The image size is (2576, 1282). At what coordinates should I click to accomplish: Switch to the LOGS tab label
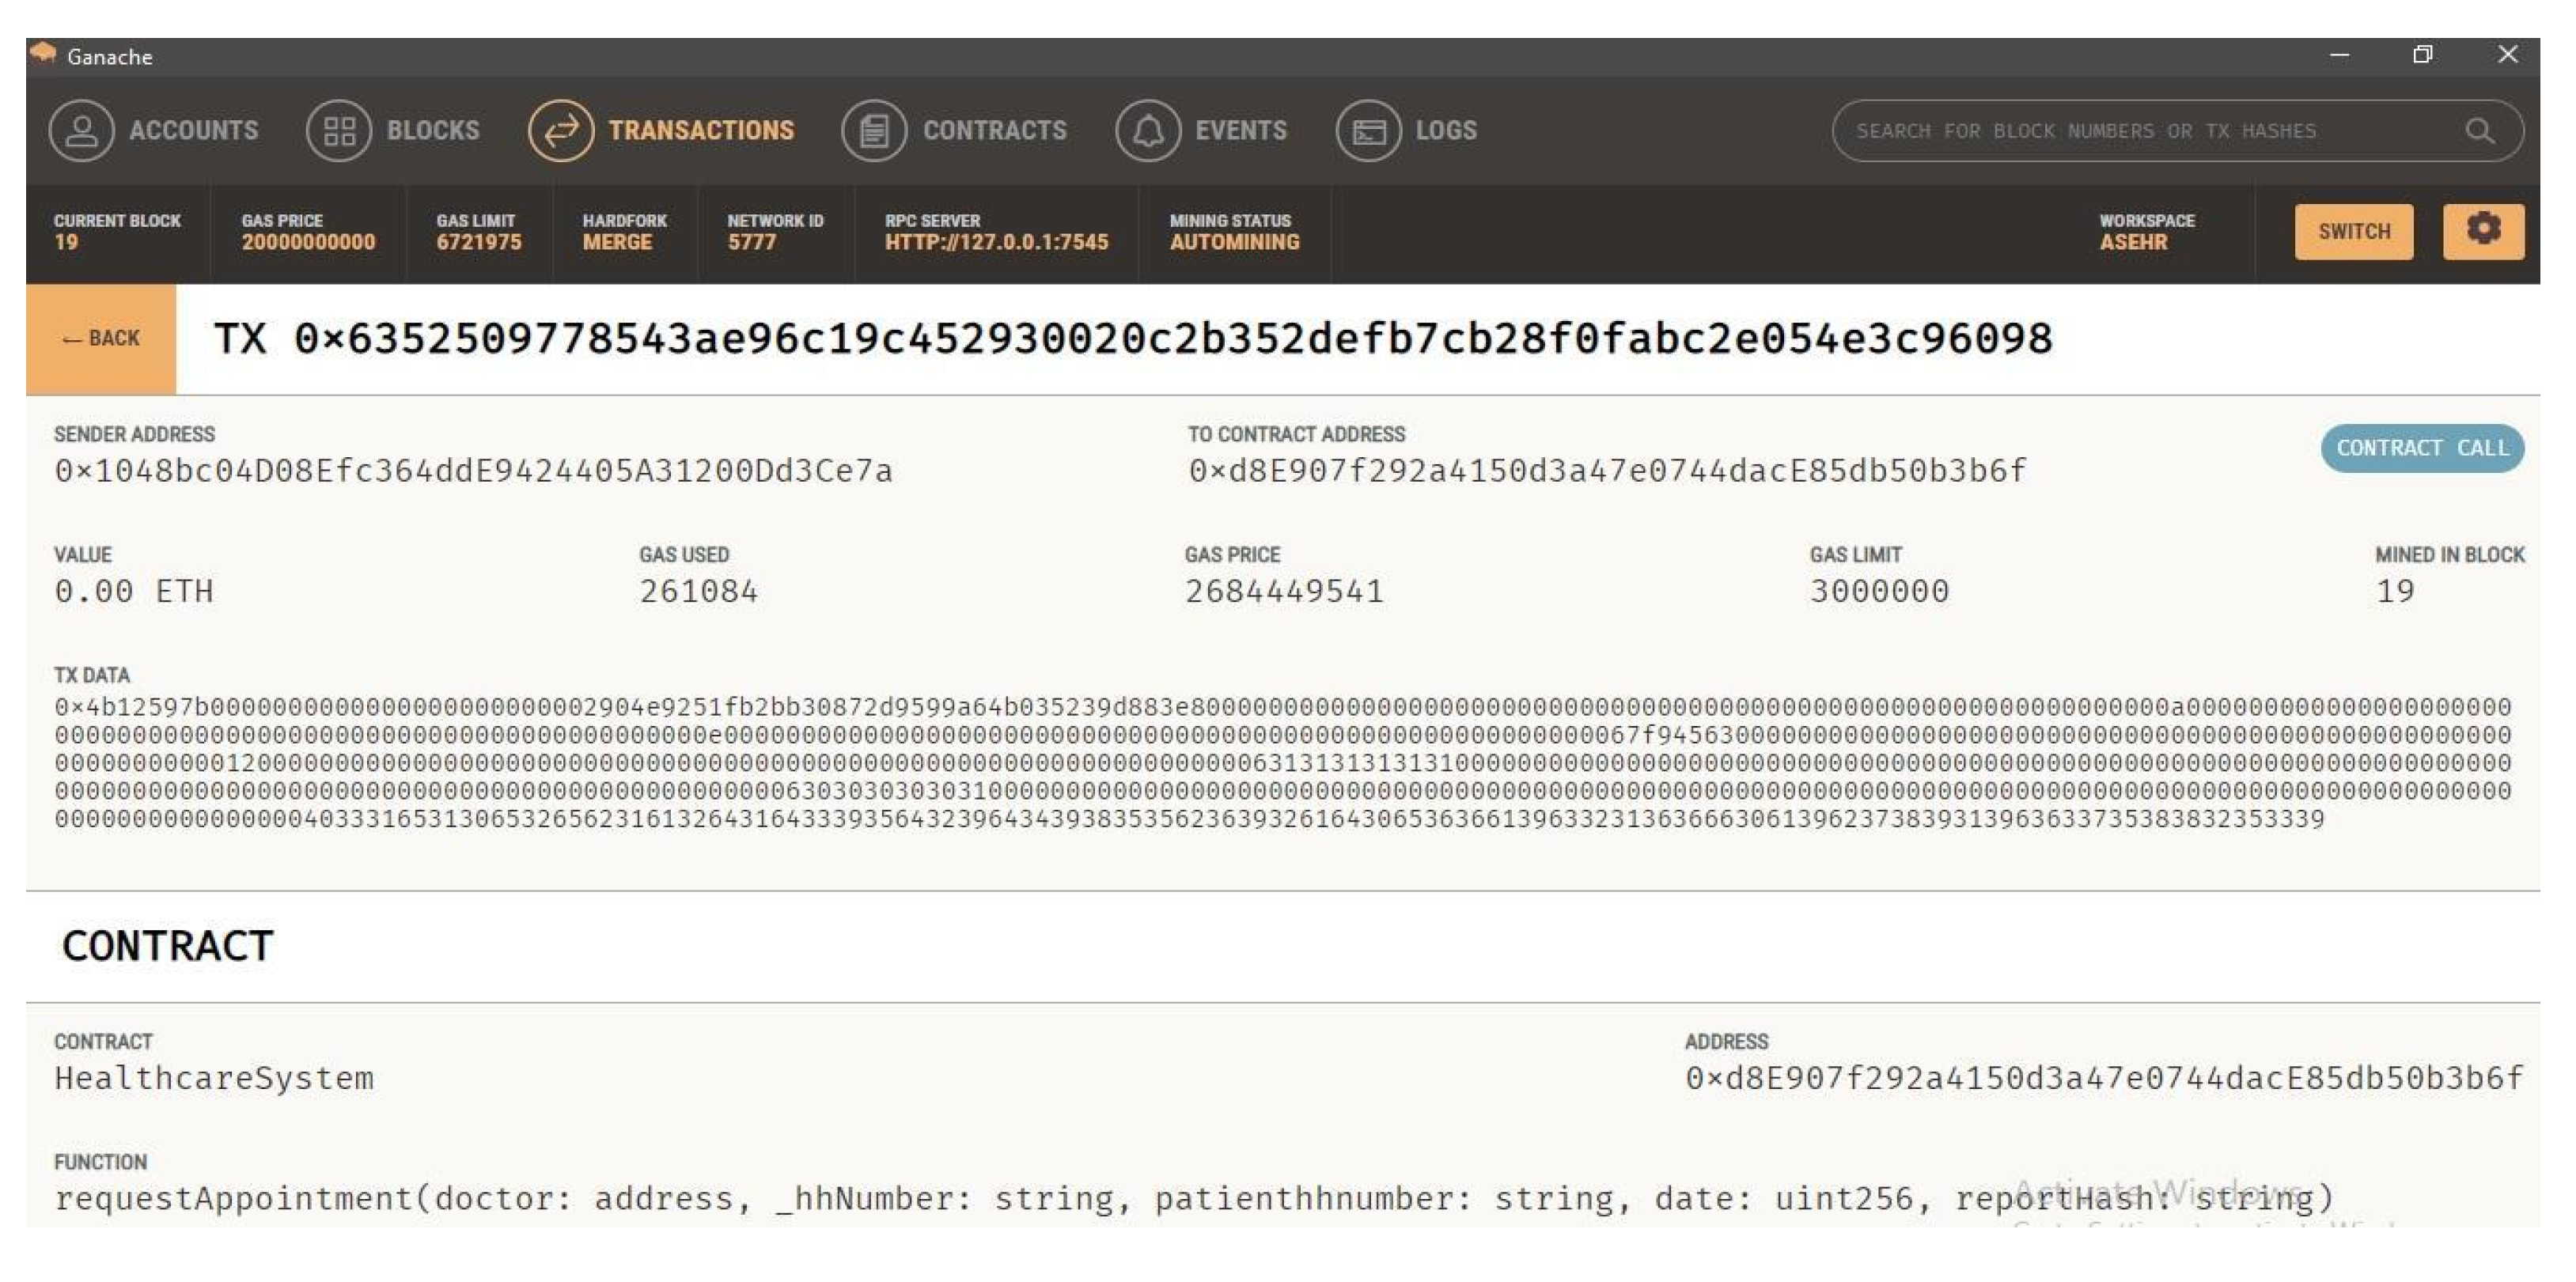(x=1446, y=131)
